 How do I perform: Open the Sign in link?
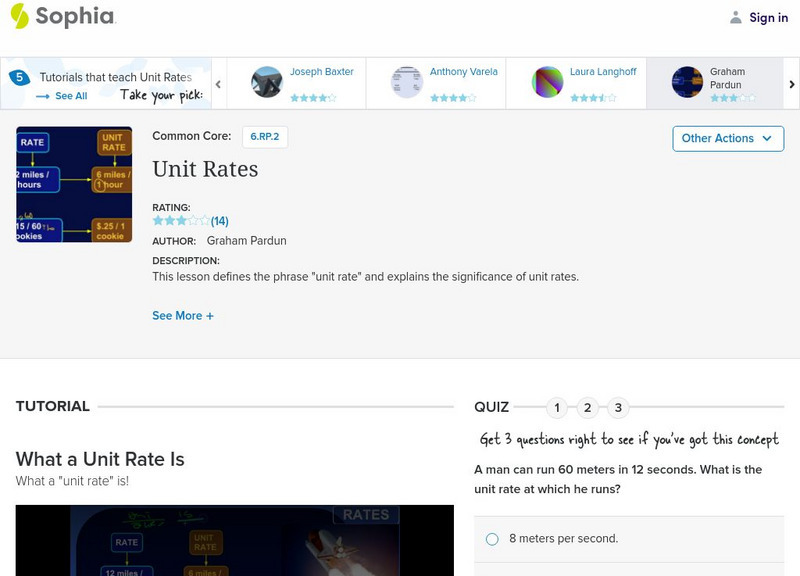click(x=768, y=17)
